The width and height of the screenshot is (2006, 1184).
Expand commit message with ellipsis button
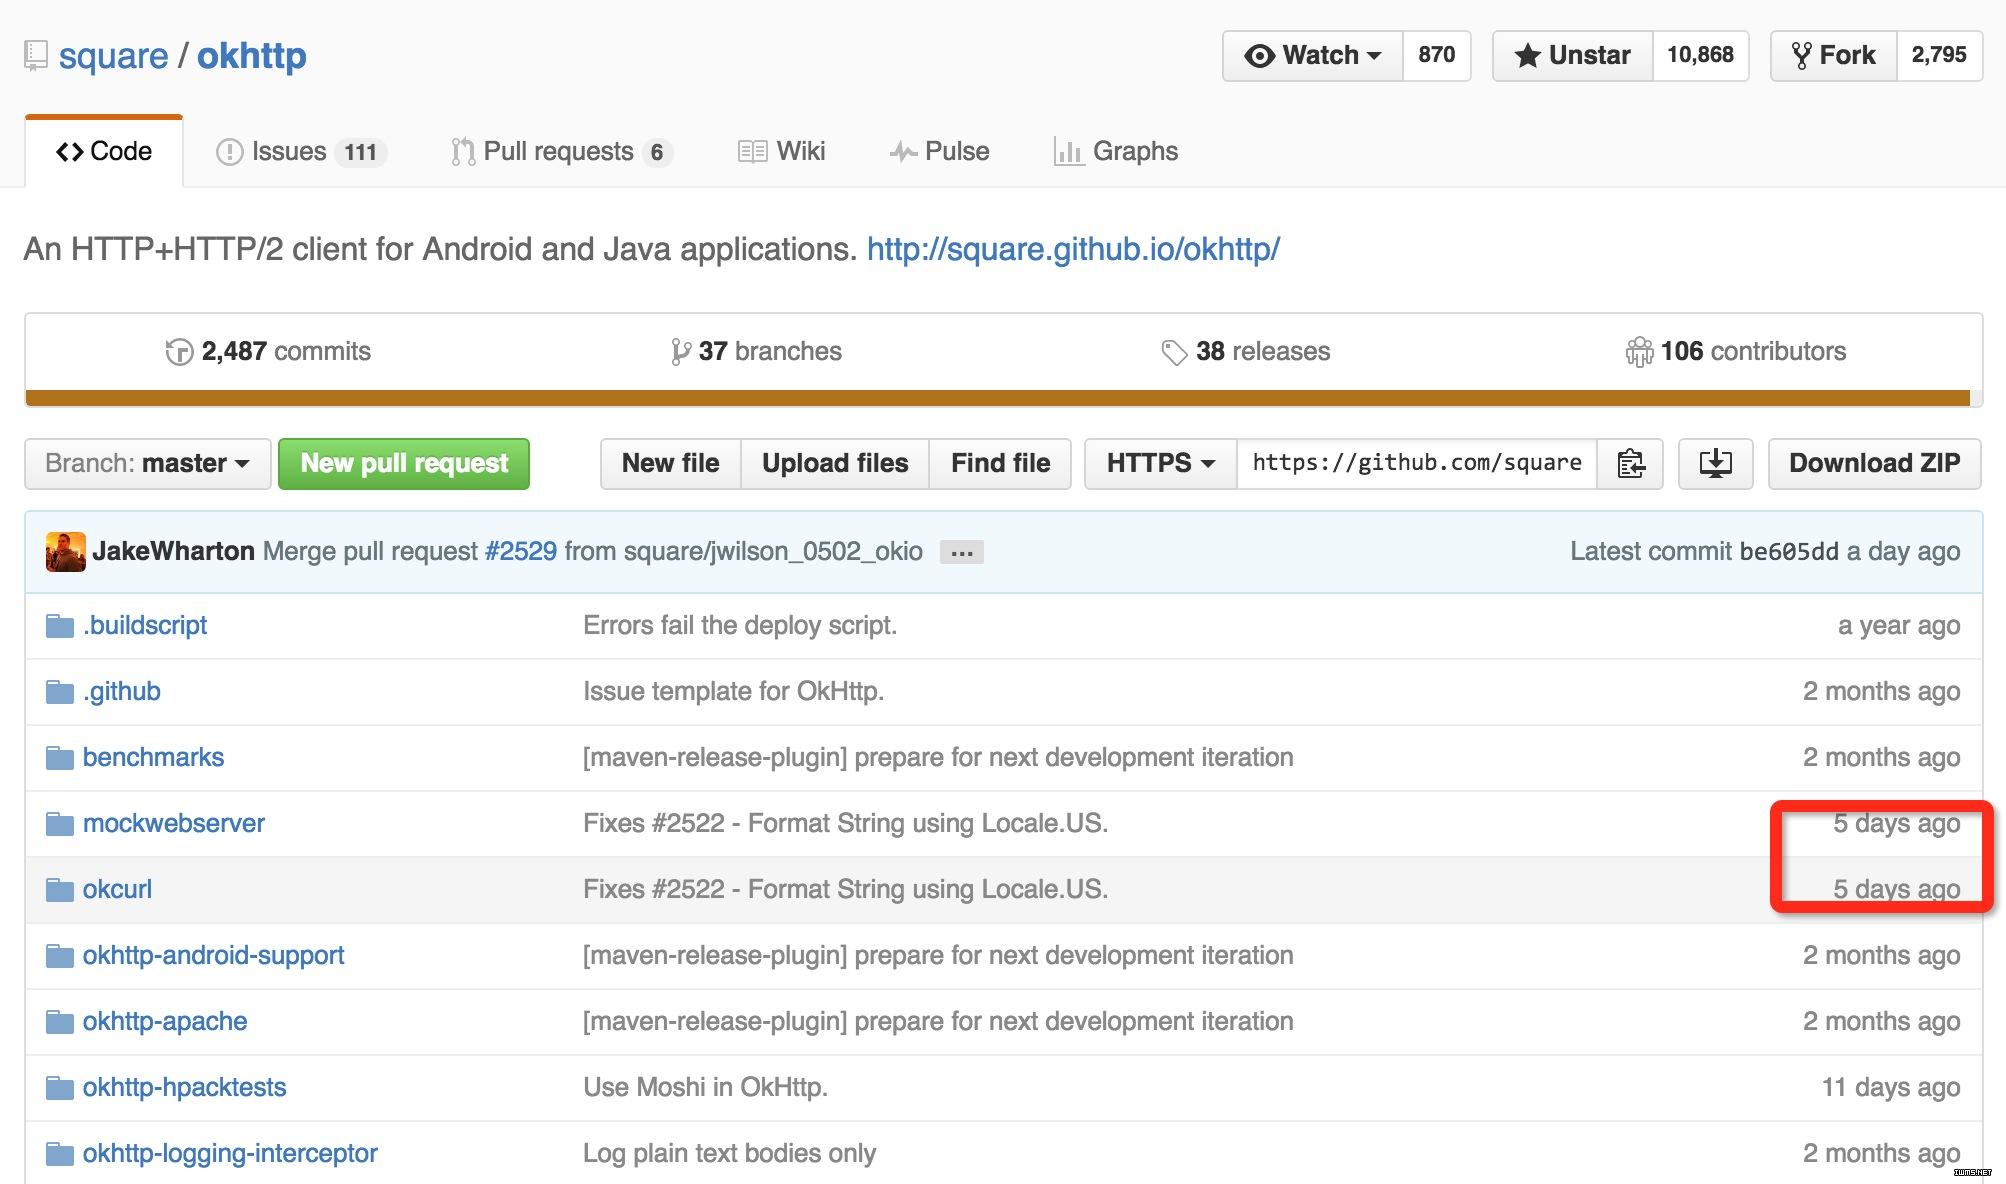tap(962, 552)
